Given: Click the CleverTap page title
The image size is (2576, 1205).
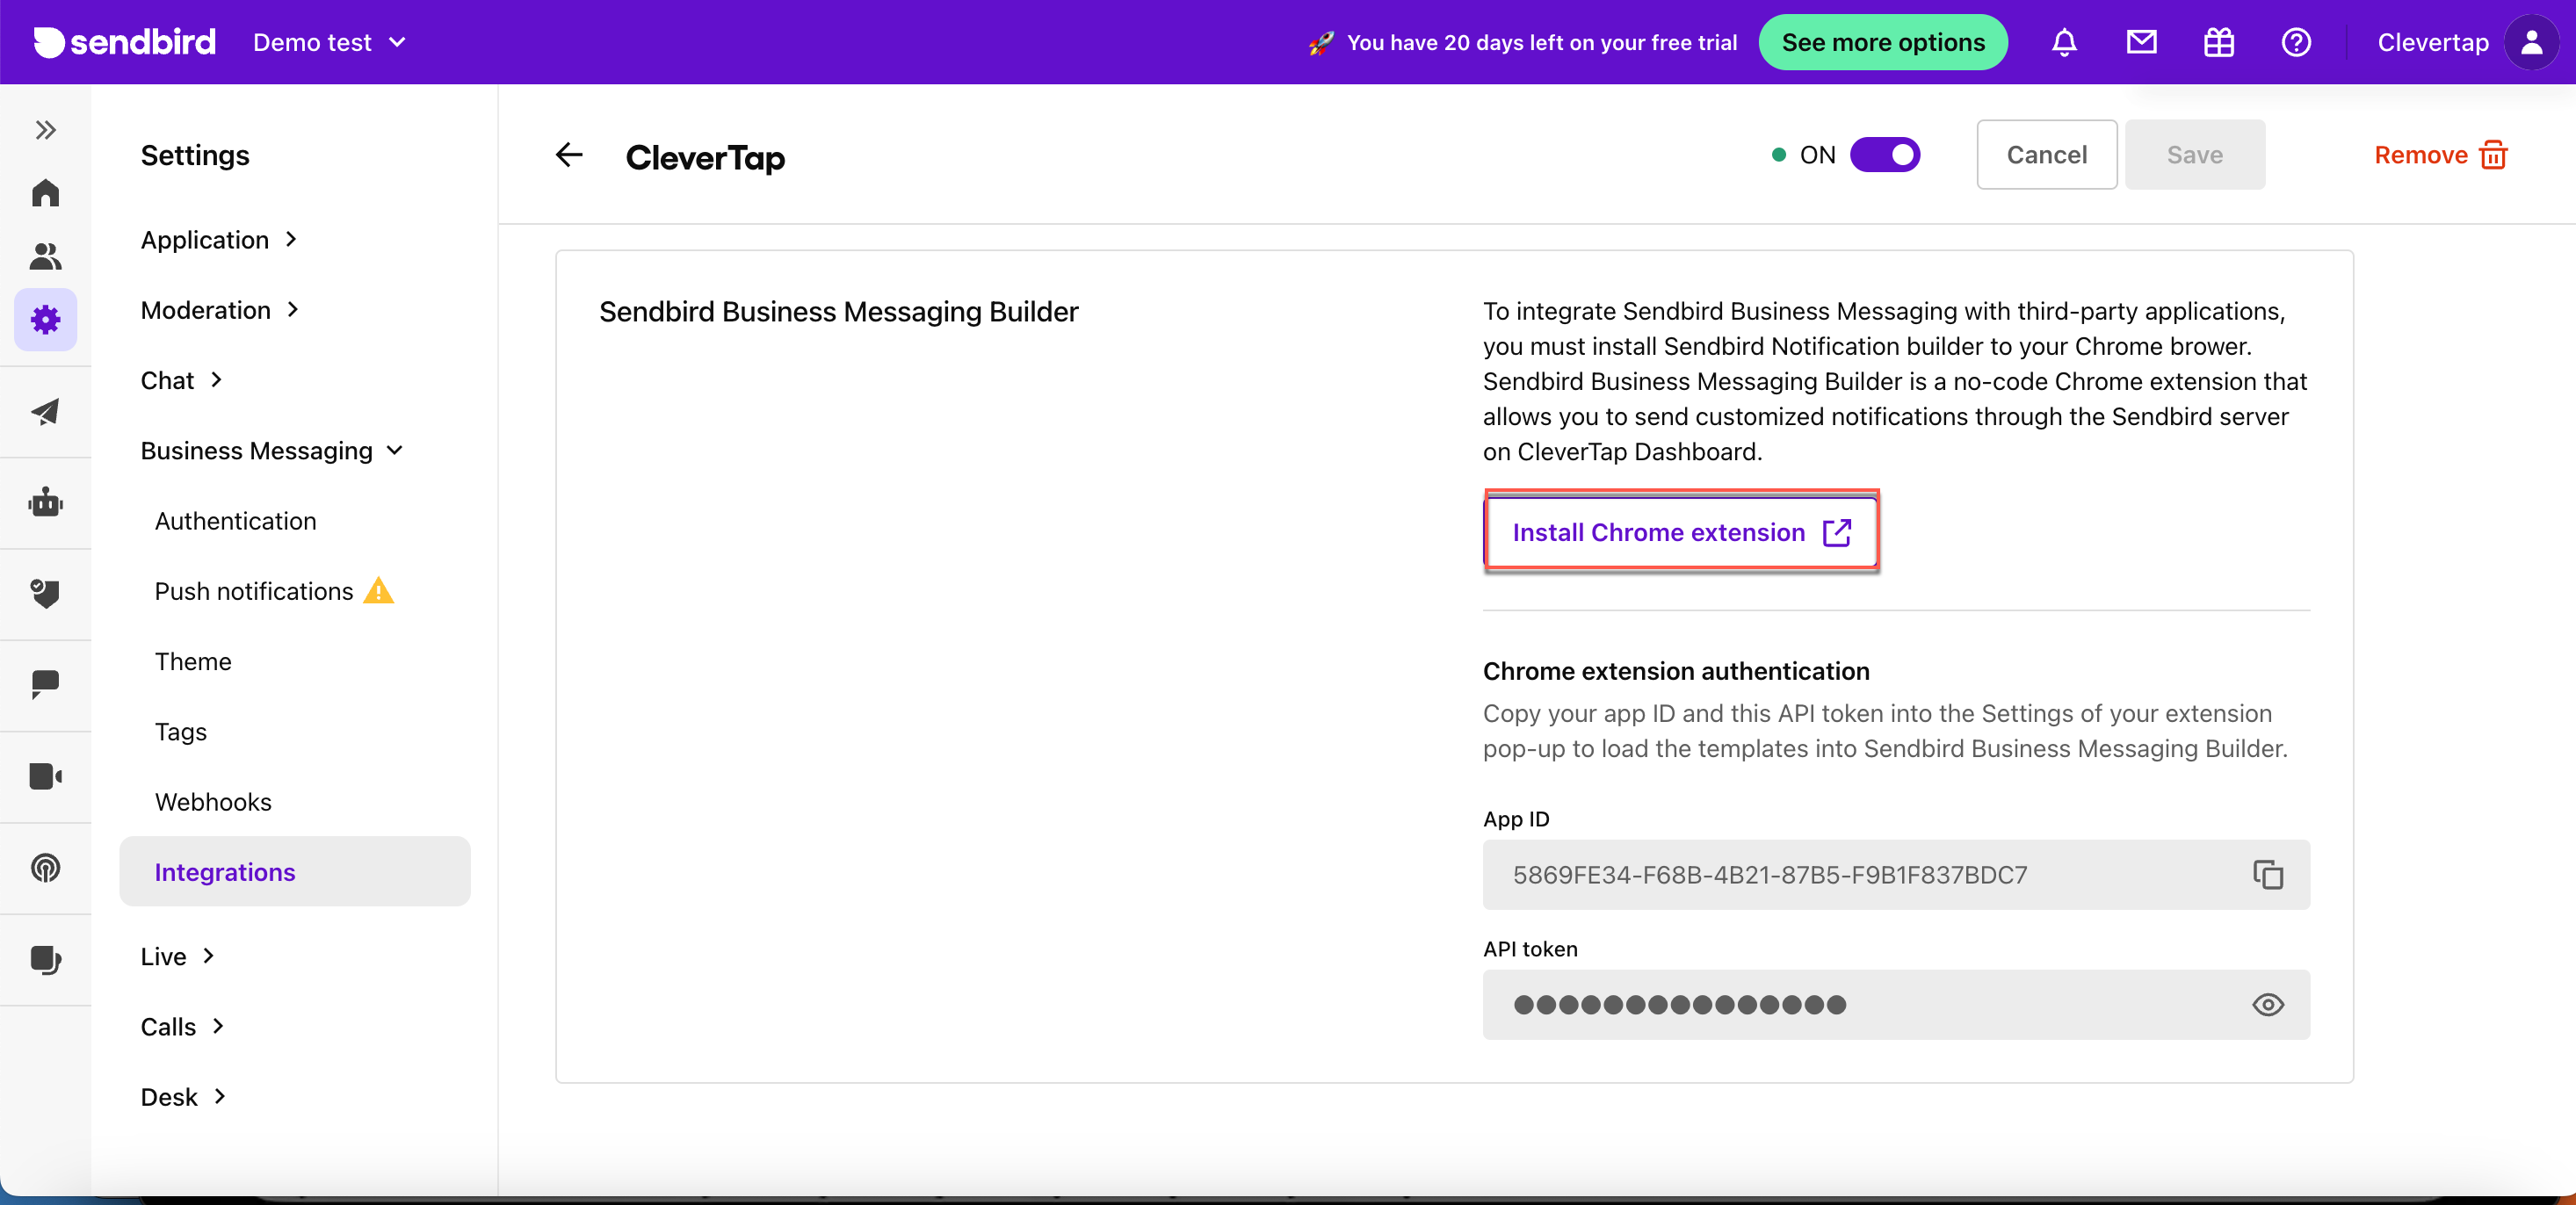Looking at the screenshot, I should (x=705, y=157).
